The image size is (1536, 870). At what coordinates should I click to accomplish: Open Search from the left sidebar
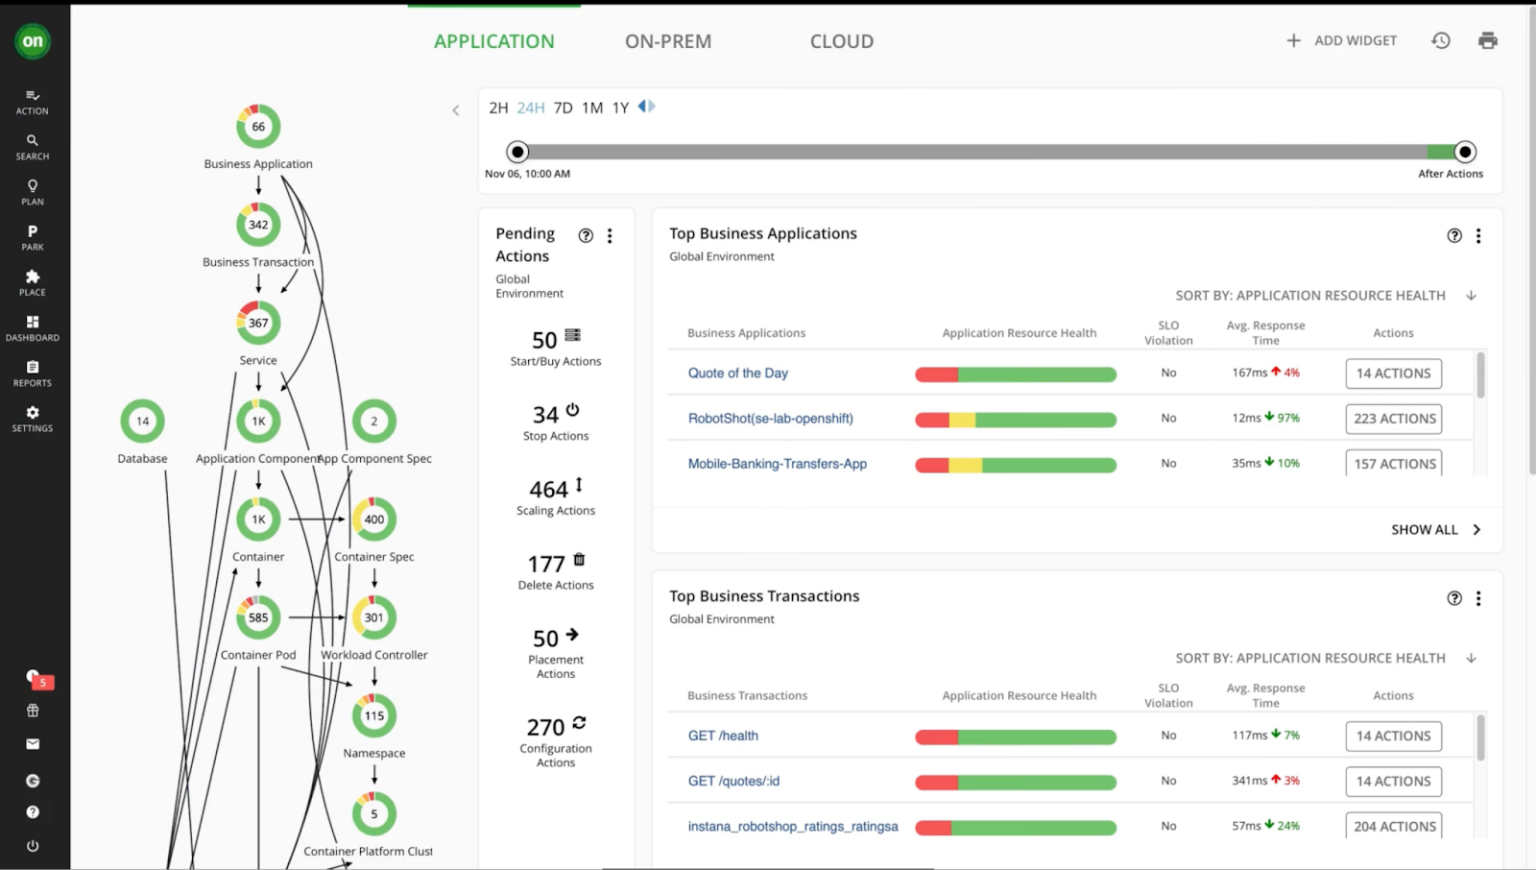click(x=32, y=147)
